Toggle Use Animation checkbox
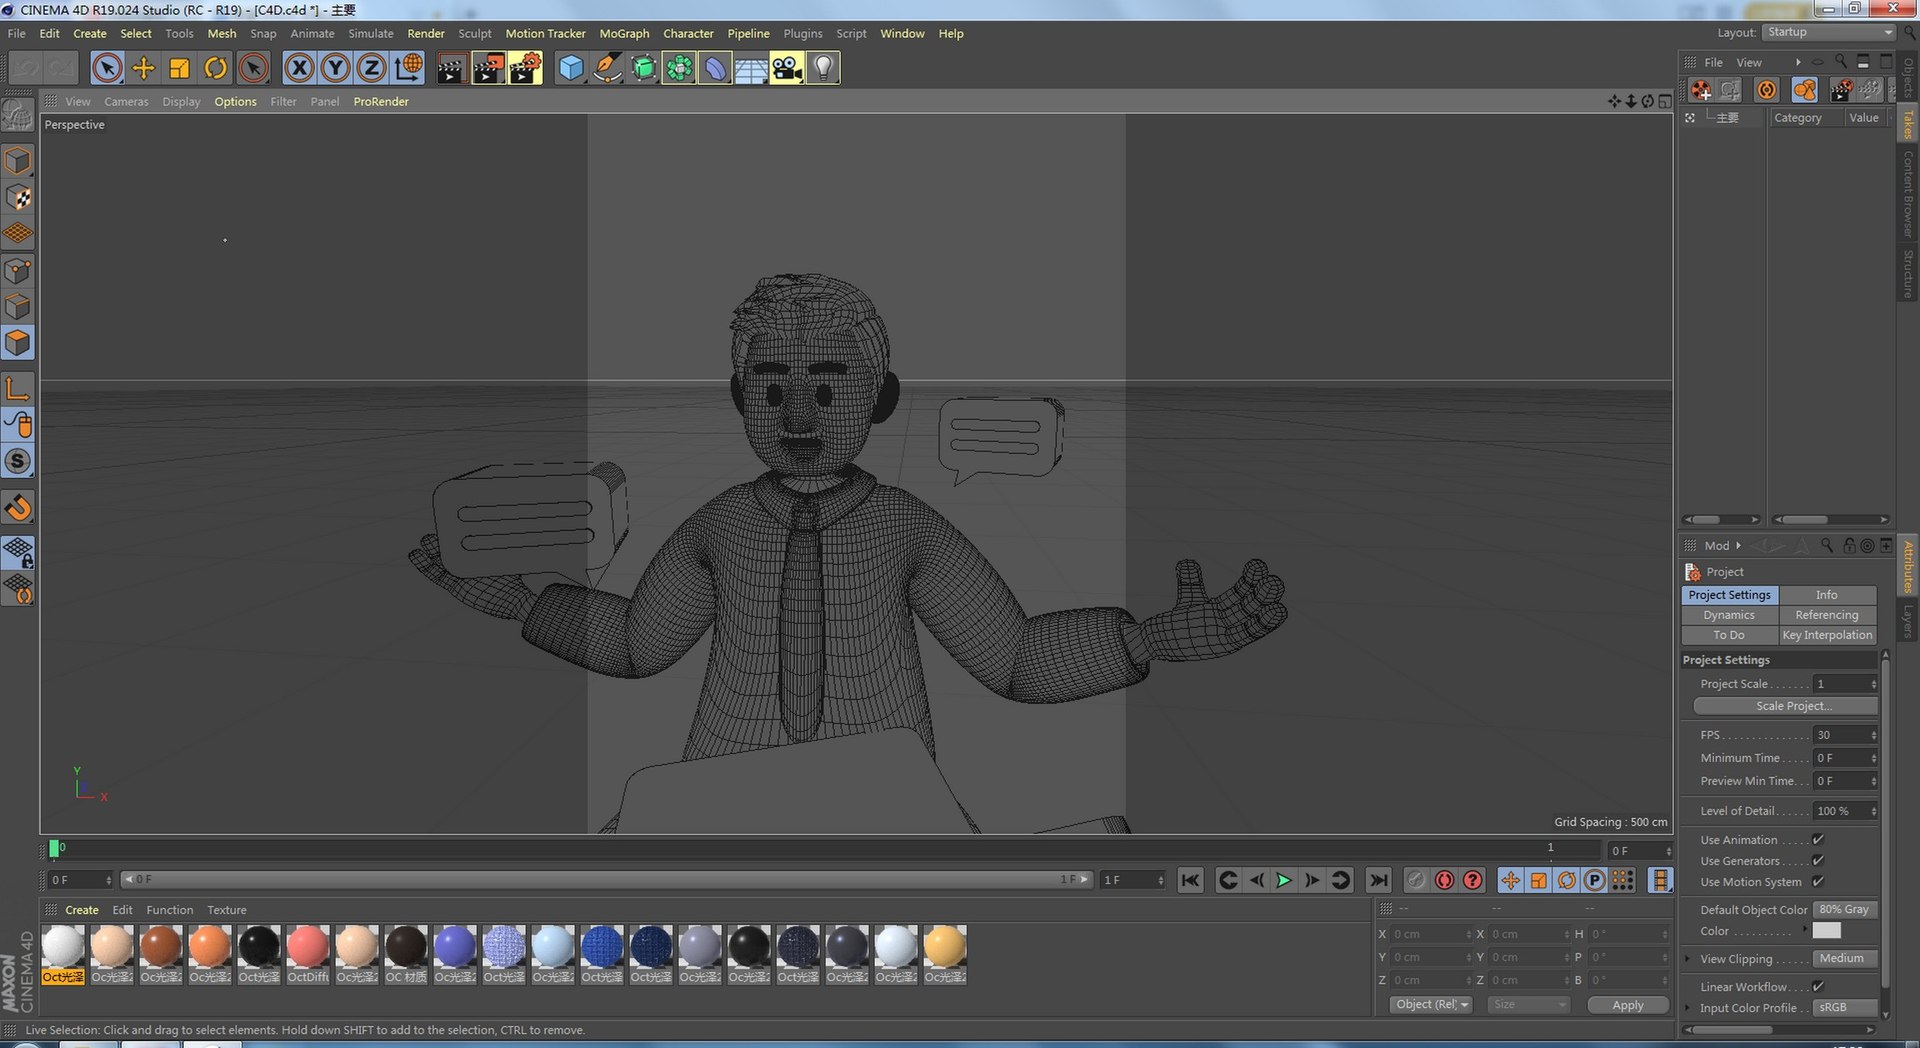 (1818, 840)
